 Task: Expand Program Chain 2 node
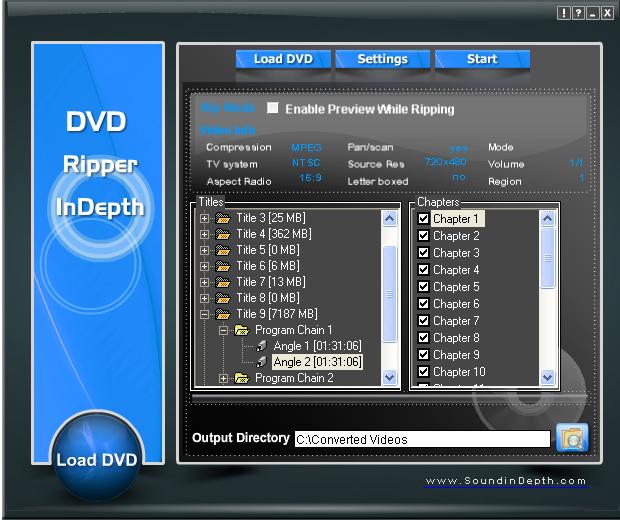coord(223,378)
